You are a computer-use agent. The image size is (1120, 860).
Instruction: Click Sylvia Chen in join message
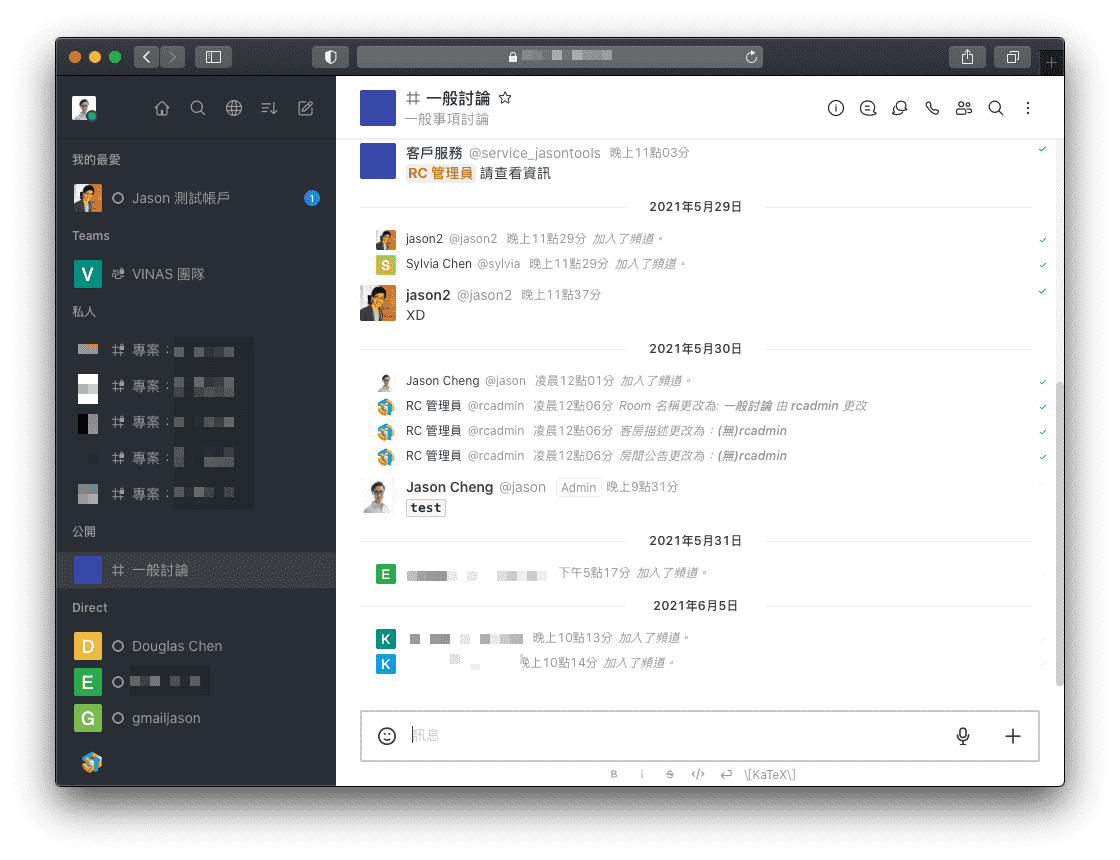point(439,264)
